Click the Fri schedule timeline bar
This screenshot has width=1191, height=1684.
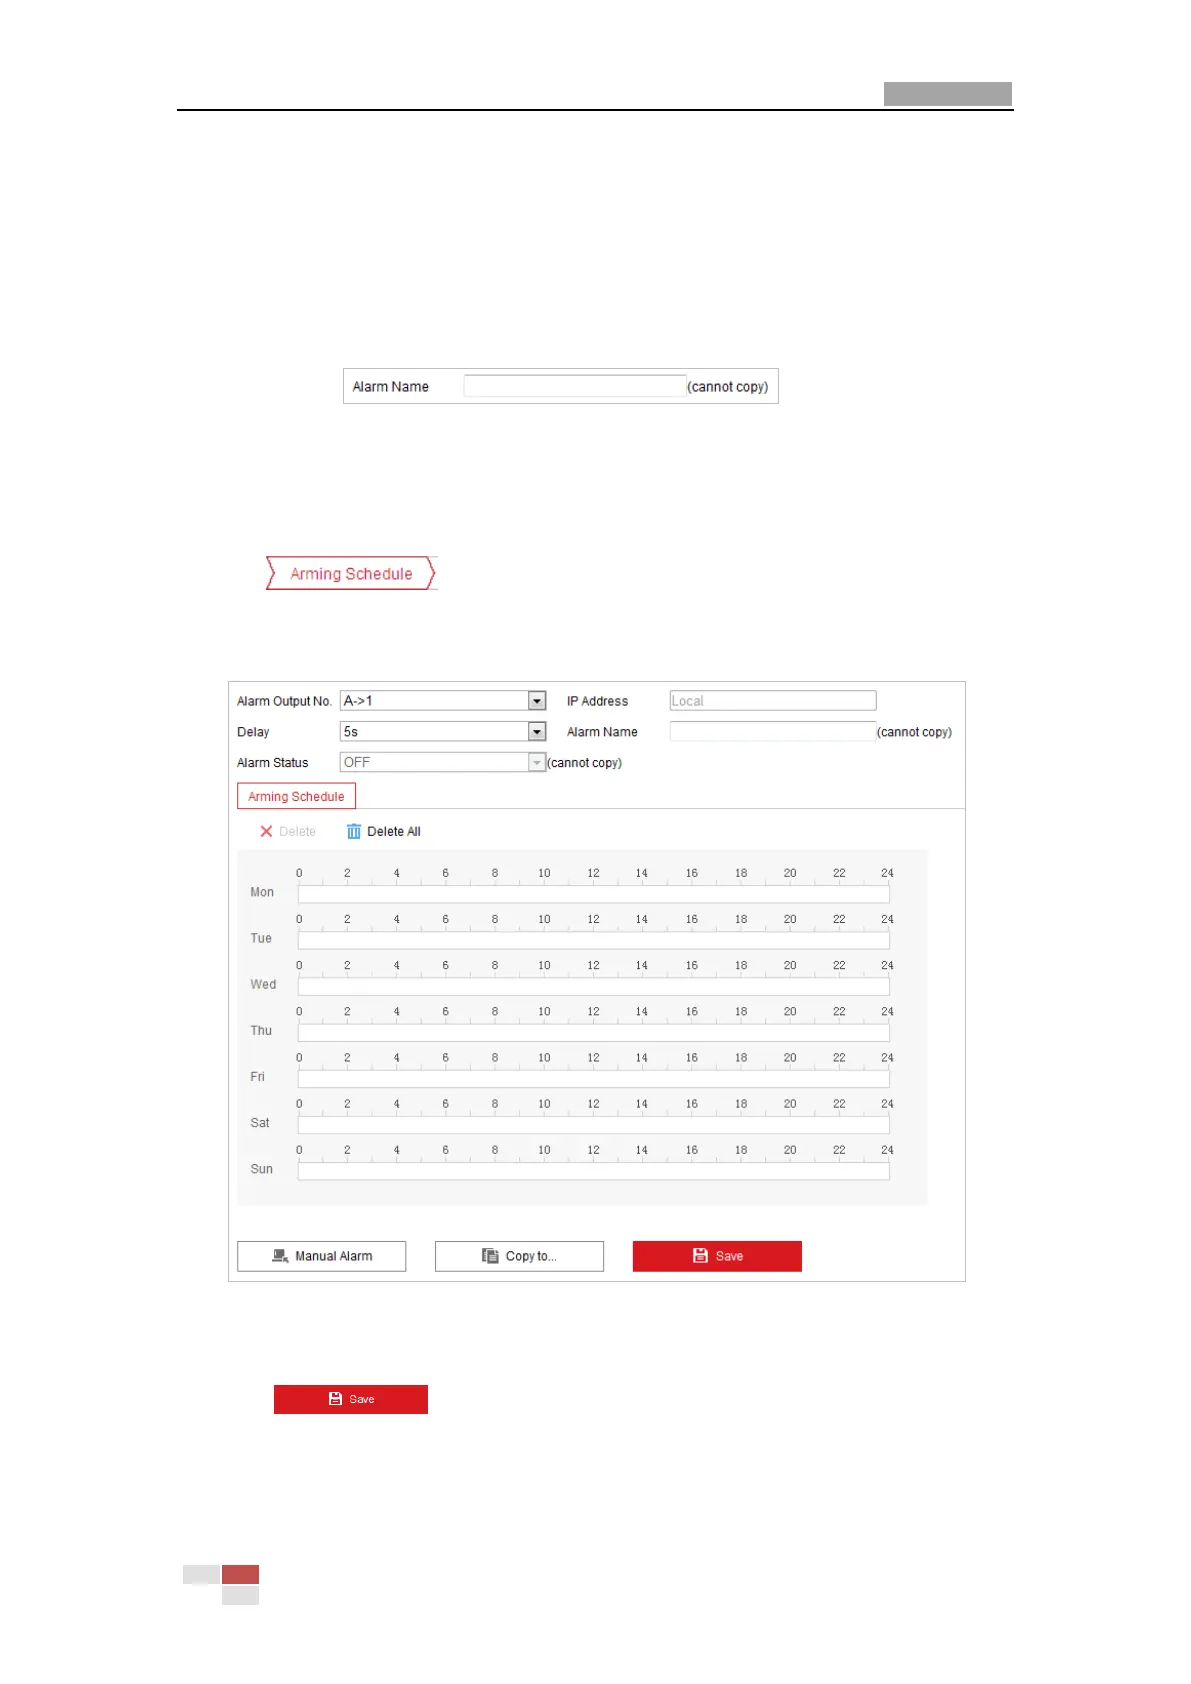pos(593,1078)
